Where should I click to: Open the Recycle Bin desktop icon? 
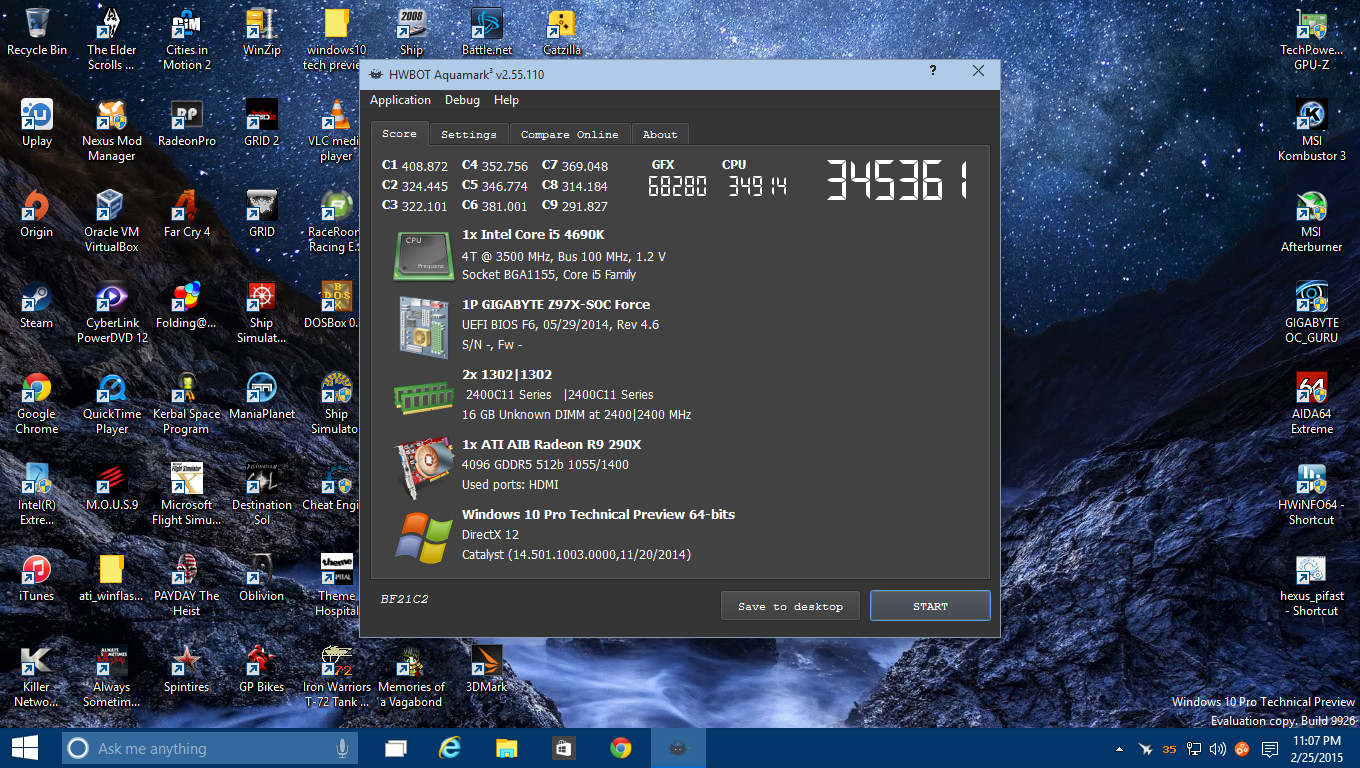(37, 33)
